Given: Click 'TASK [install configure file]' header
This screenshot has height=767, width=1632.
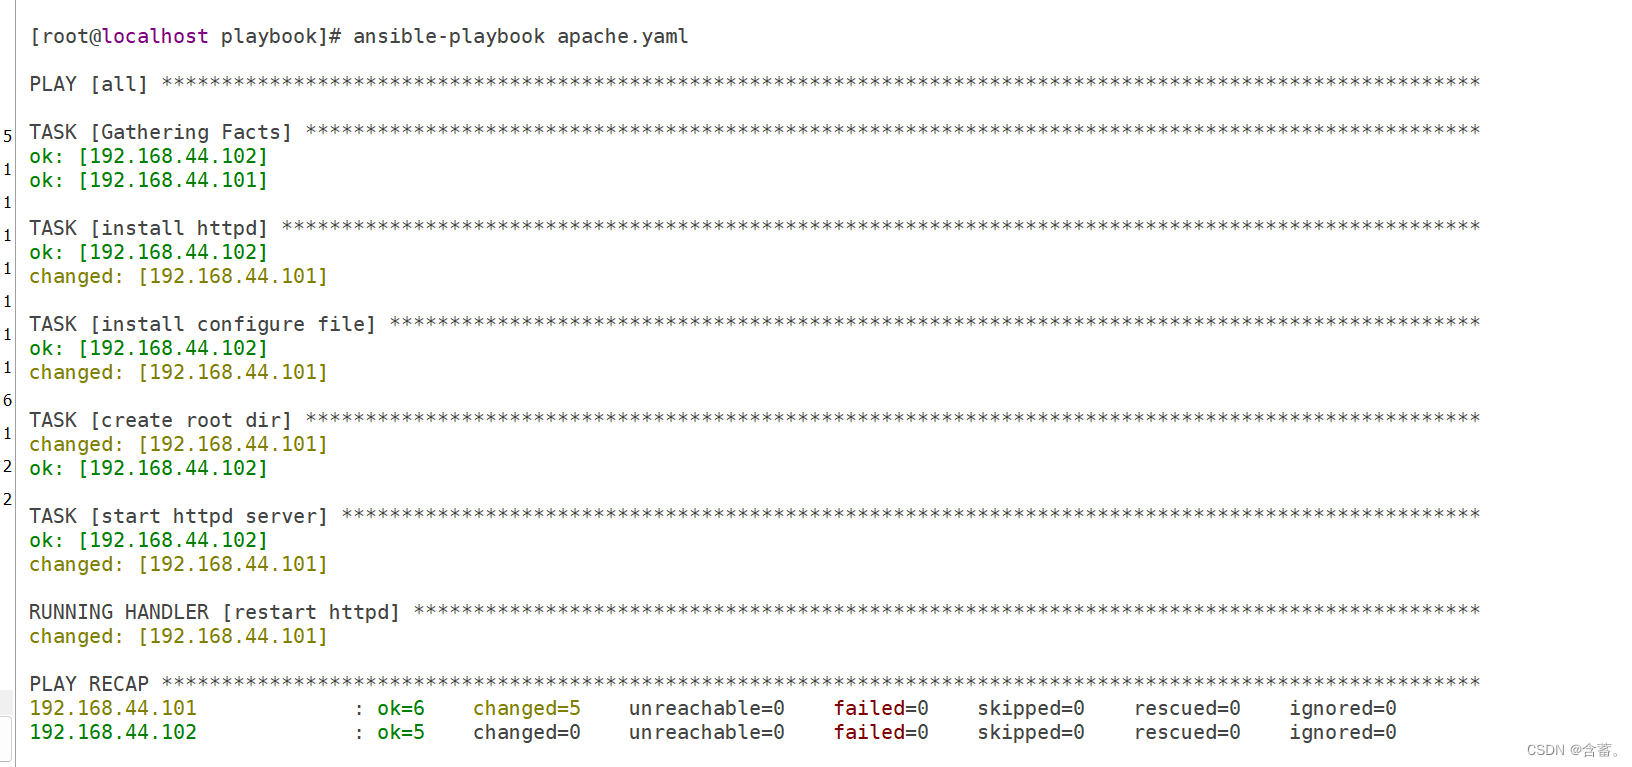Looking at the screenshot, I should tap(202, 324).
